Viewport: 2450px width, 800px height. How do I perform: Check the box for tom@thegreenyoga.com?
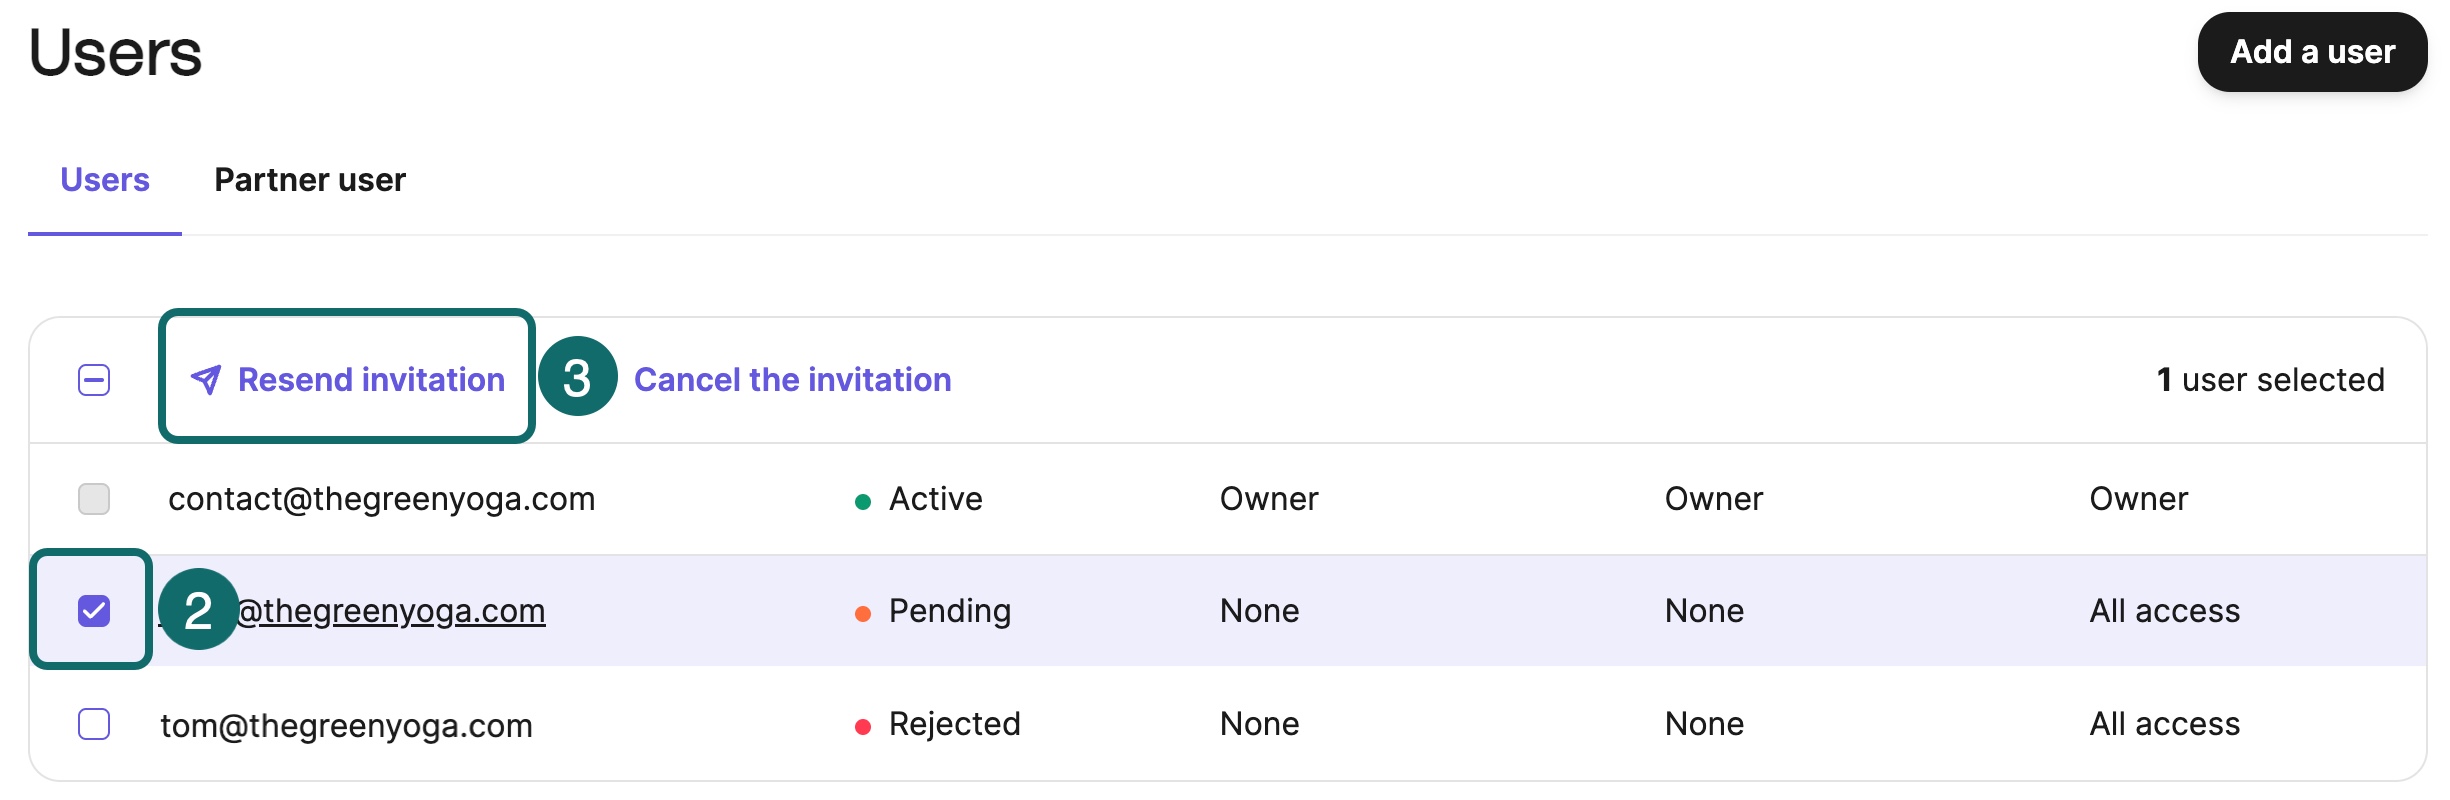click(94, 724)
